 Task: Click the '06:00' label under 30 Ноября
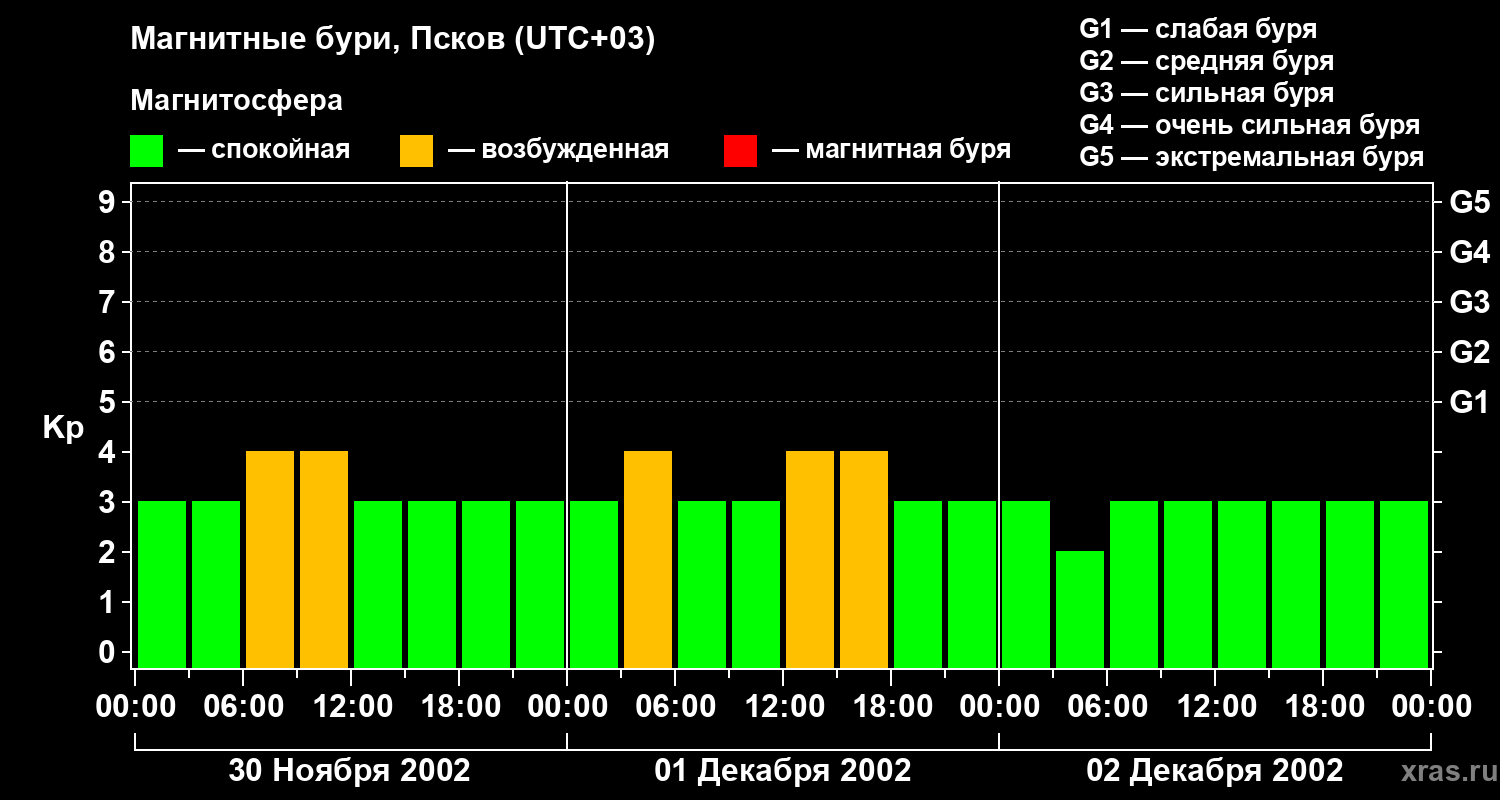pos(242,707)
